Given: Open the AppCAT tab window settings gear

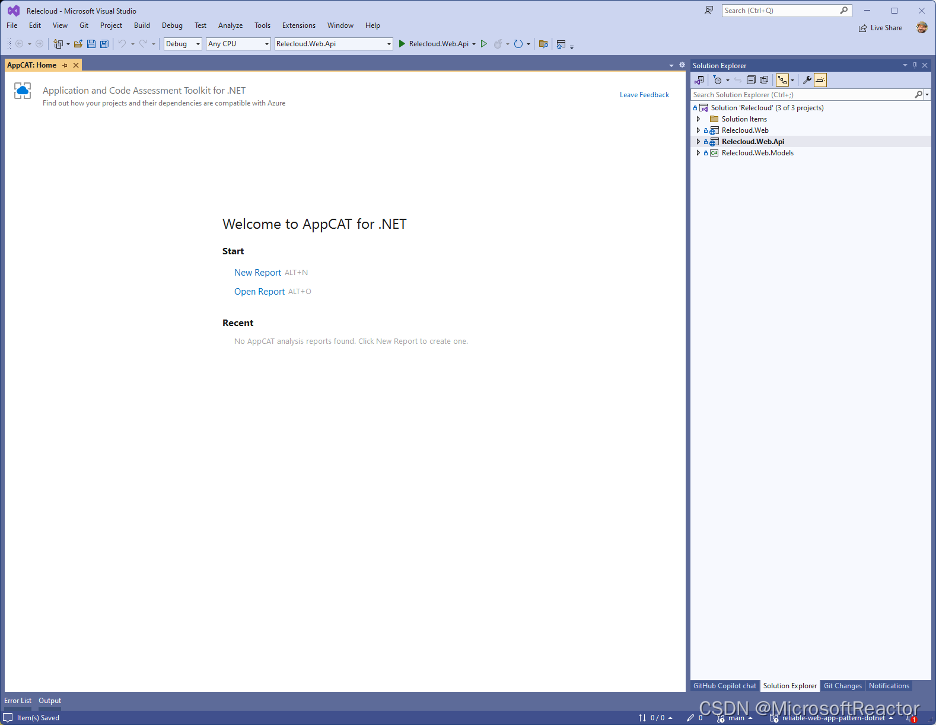Looking at the screenshot, I should 682,65.
